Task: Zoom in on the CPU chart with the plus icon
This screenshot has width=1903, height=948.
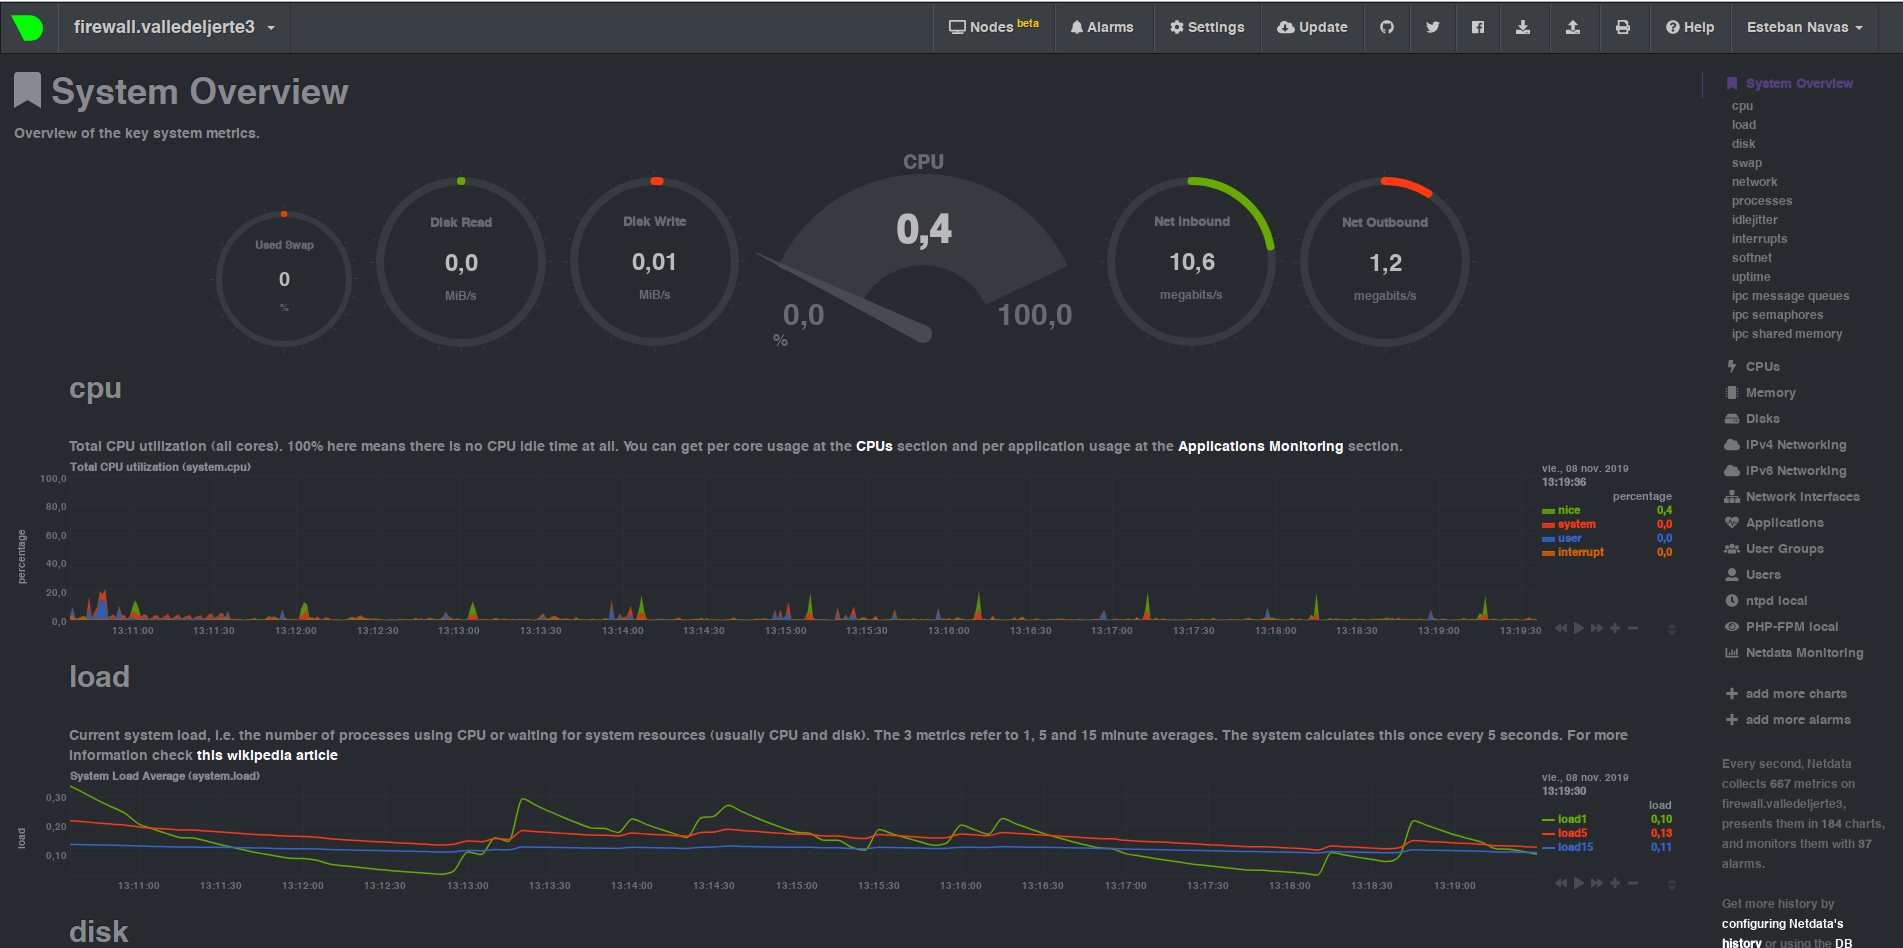Action: coord(1614,628)
